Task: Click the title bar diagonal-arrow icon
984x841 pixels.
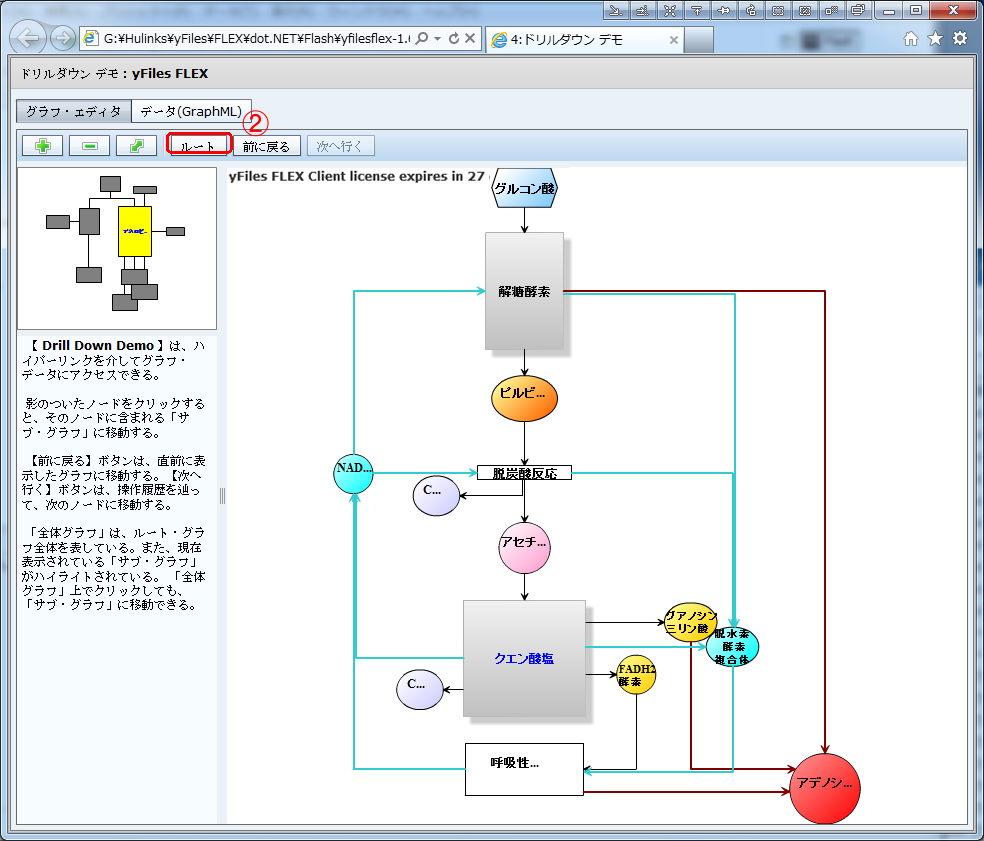Action: tap(617, 10)
